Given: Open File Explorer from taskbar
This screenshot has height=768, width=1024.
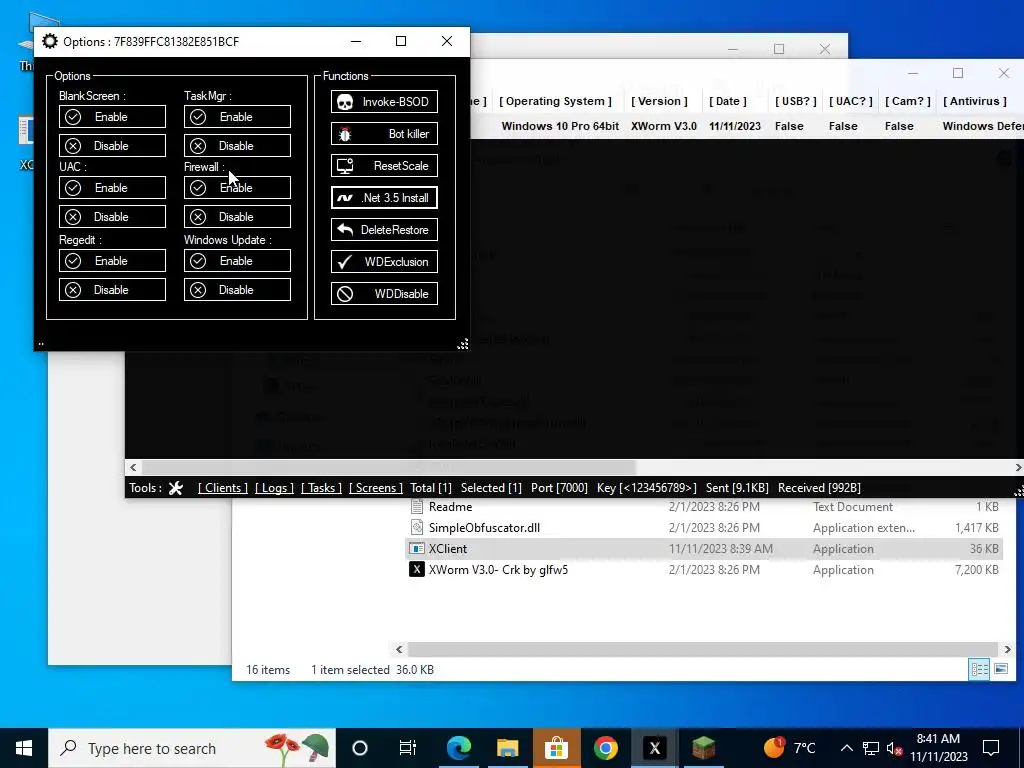Looking at the screenshot, I should point(507,748).
